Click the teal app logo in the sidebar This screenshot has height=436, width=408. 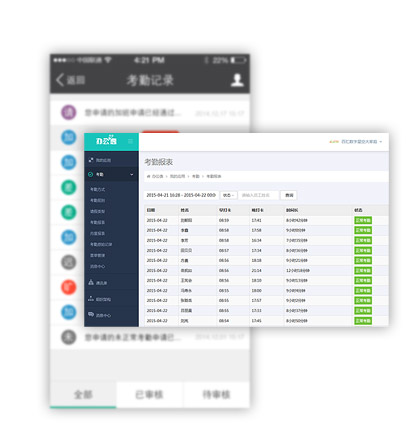(x=106, y=141)
